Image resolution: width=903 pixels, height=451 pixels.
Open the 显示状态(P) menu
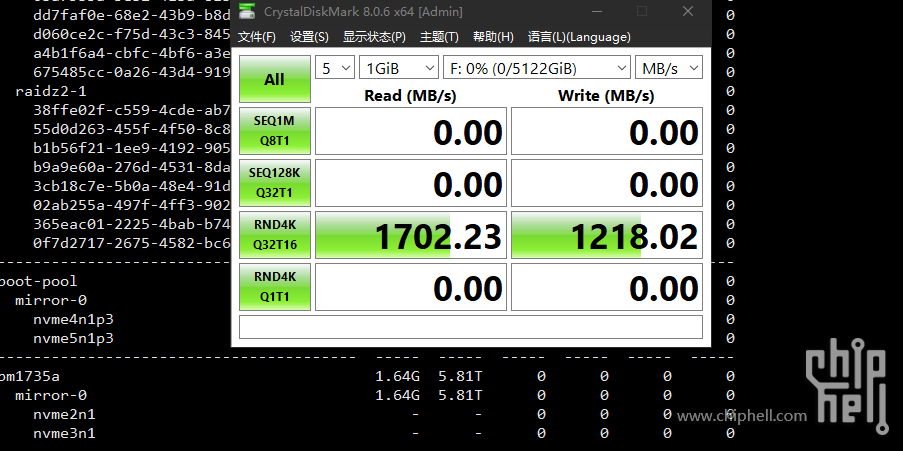click(x=374, y=37)
